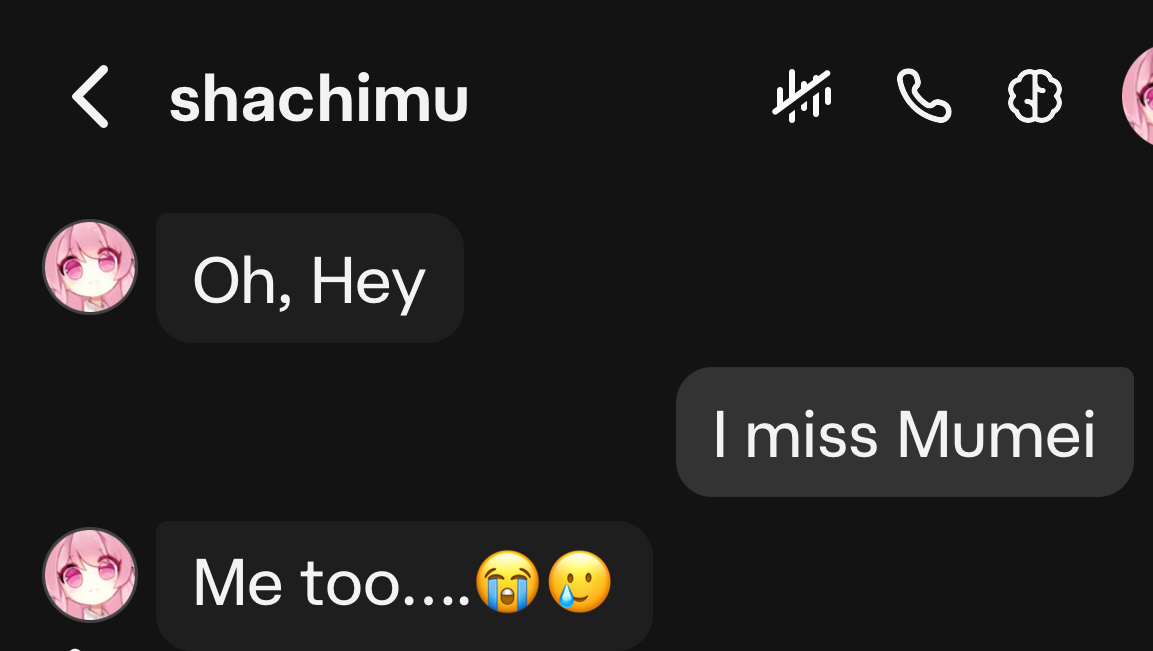
Task: Click the word "Oh," in the first message
Action: 243,282
